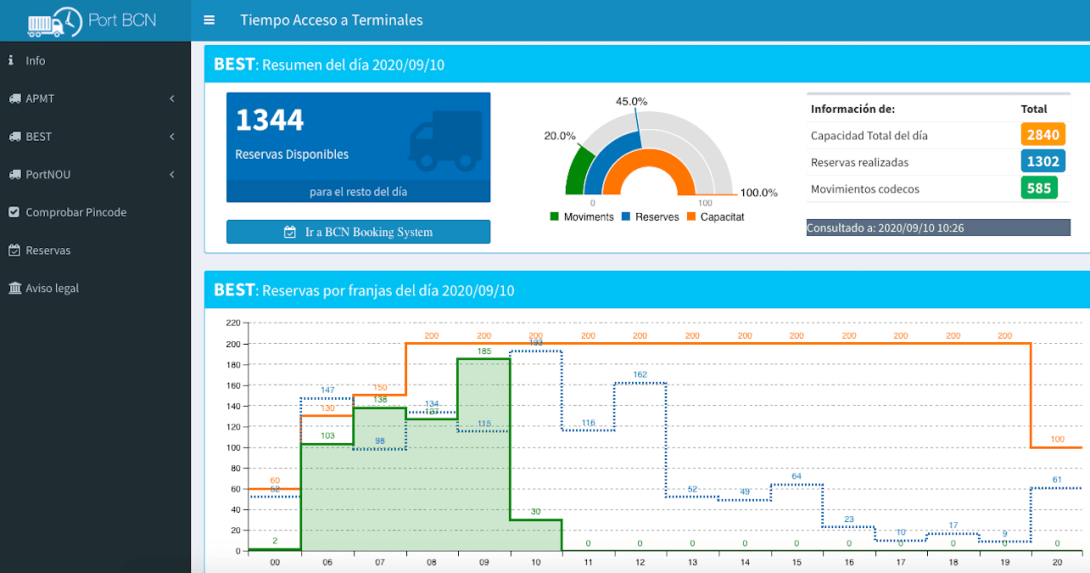Click 'Movimientos codecos' row label
The image size is (1090, 573).
(x=865, y=188)
